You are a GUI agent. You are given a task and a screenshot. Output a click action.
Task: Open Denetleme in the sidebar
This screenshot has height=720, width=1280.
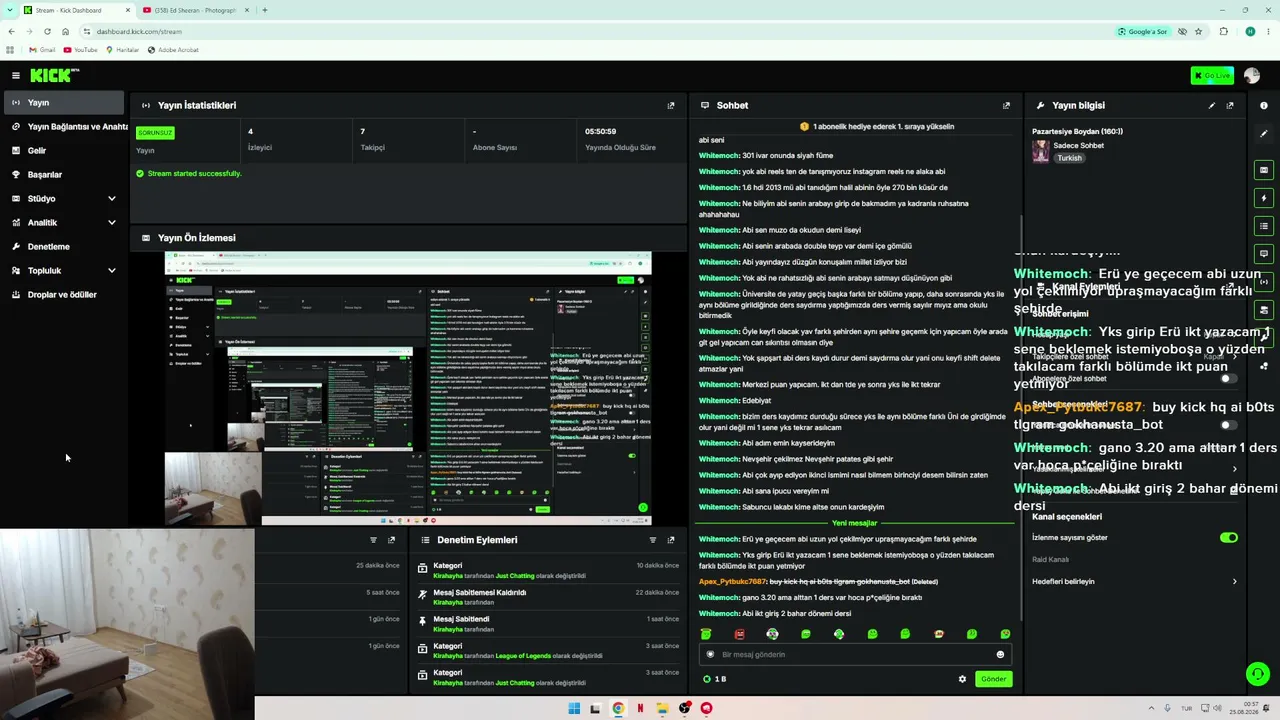point(64,247)
